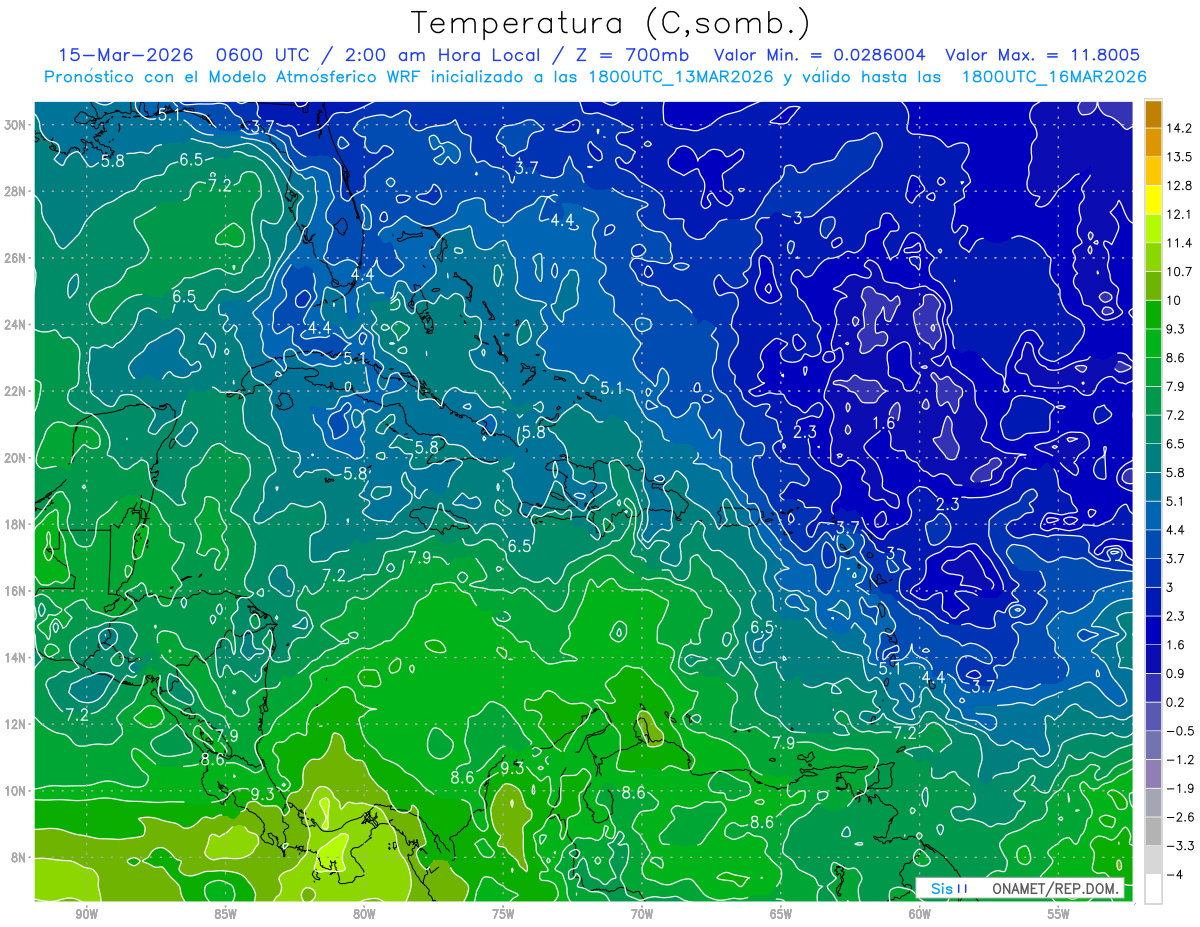The width and height of the screenshot is (1200, 927).
Task: Click the 13.5 value on the color scale
Action: coord(1179,157)
